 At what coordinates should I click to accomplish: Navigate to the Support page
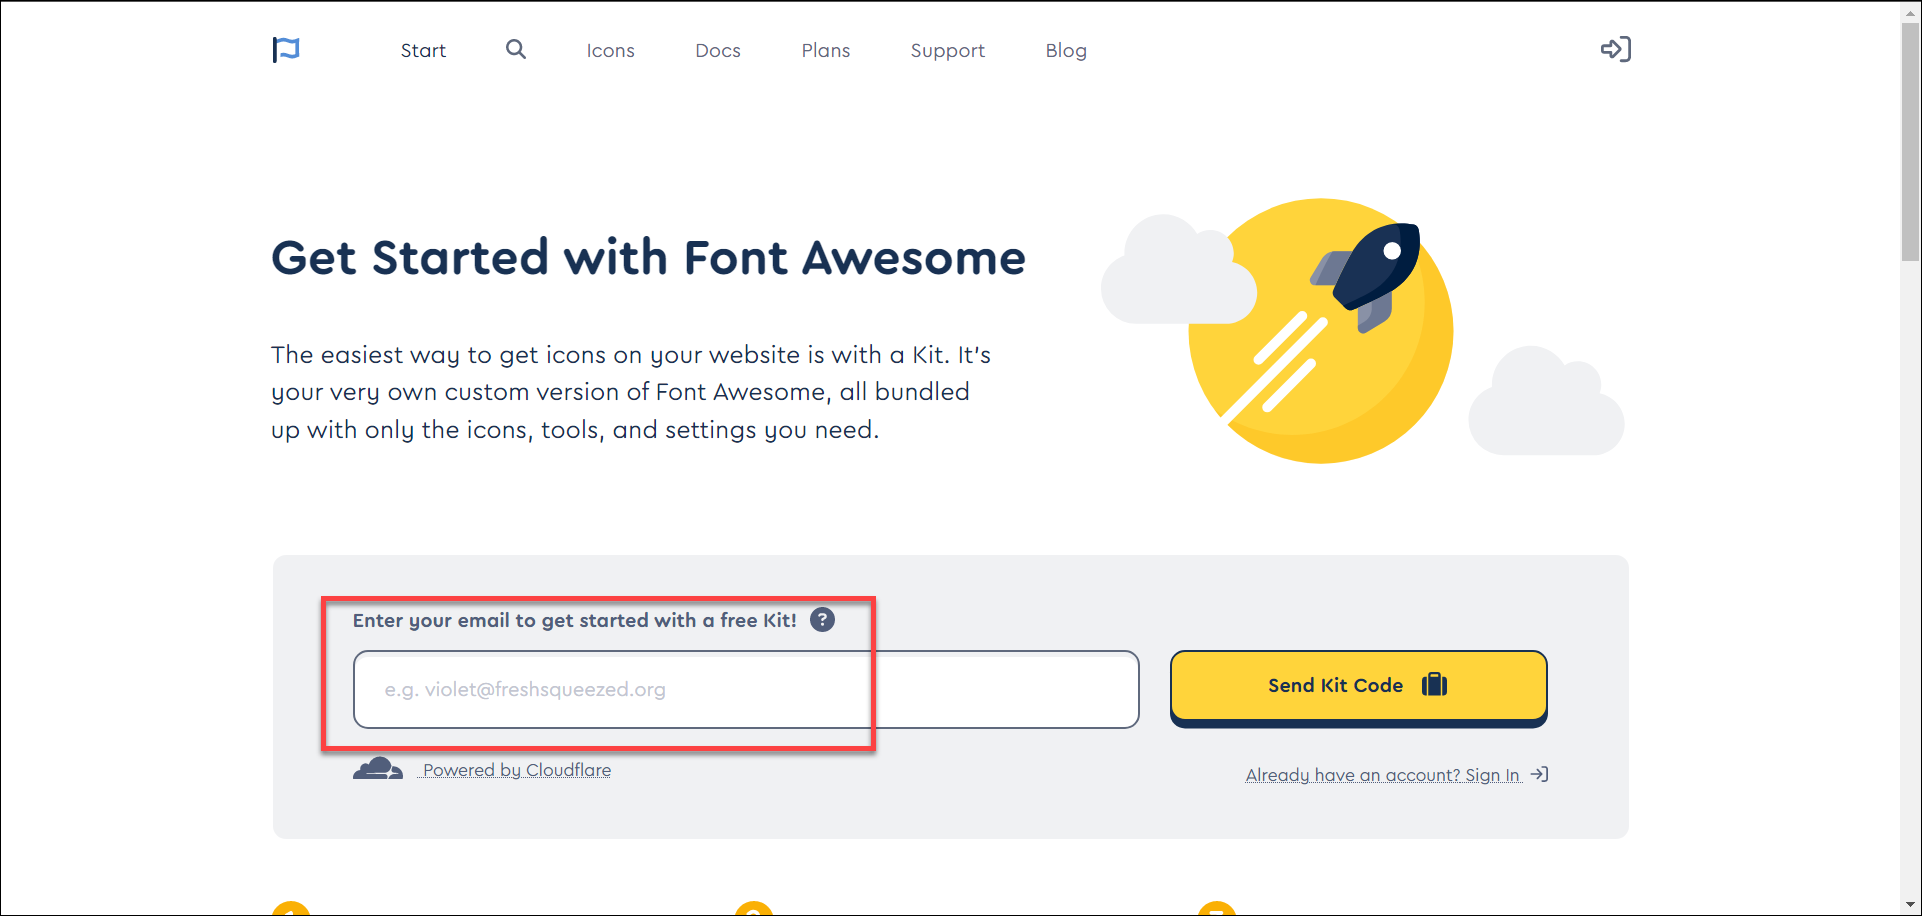tap(947, 51)
